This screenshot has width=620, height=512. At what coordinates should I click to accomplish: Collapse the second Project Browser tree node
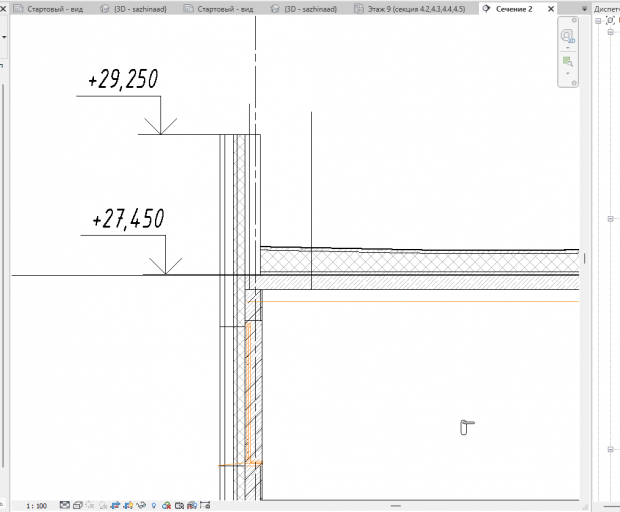coord(610,32)
